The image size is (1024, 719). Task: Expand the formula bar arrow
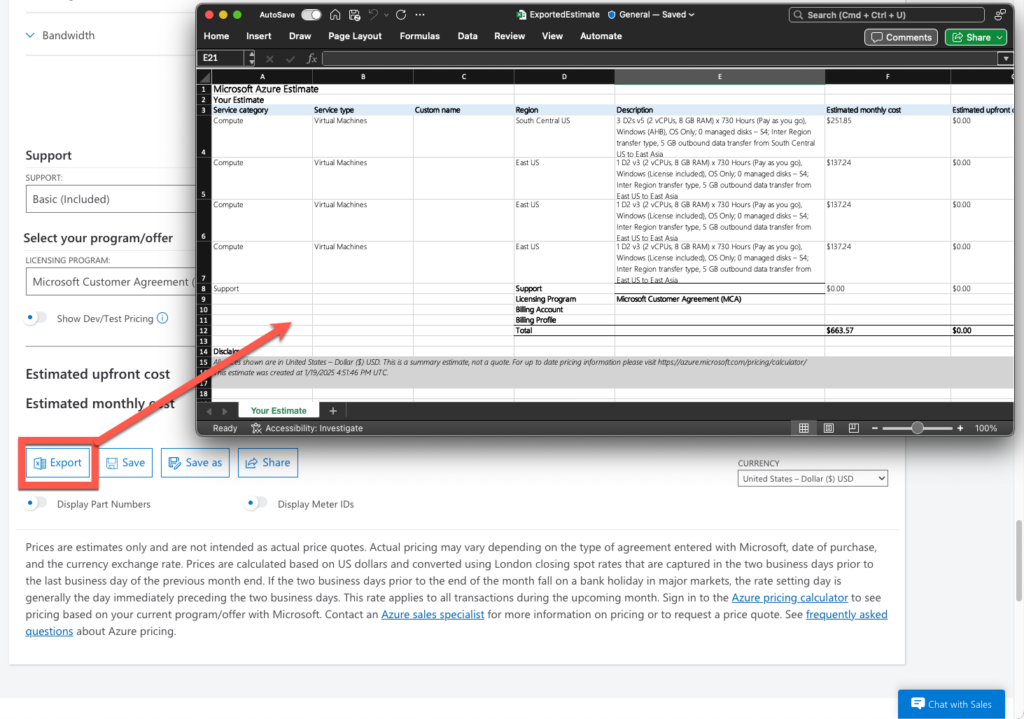point(1005,59)
